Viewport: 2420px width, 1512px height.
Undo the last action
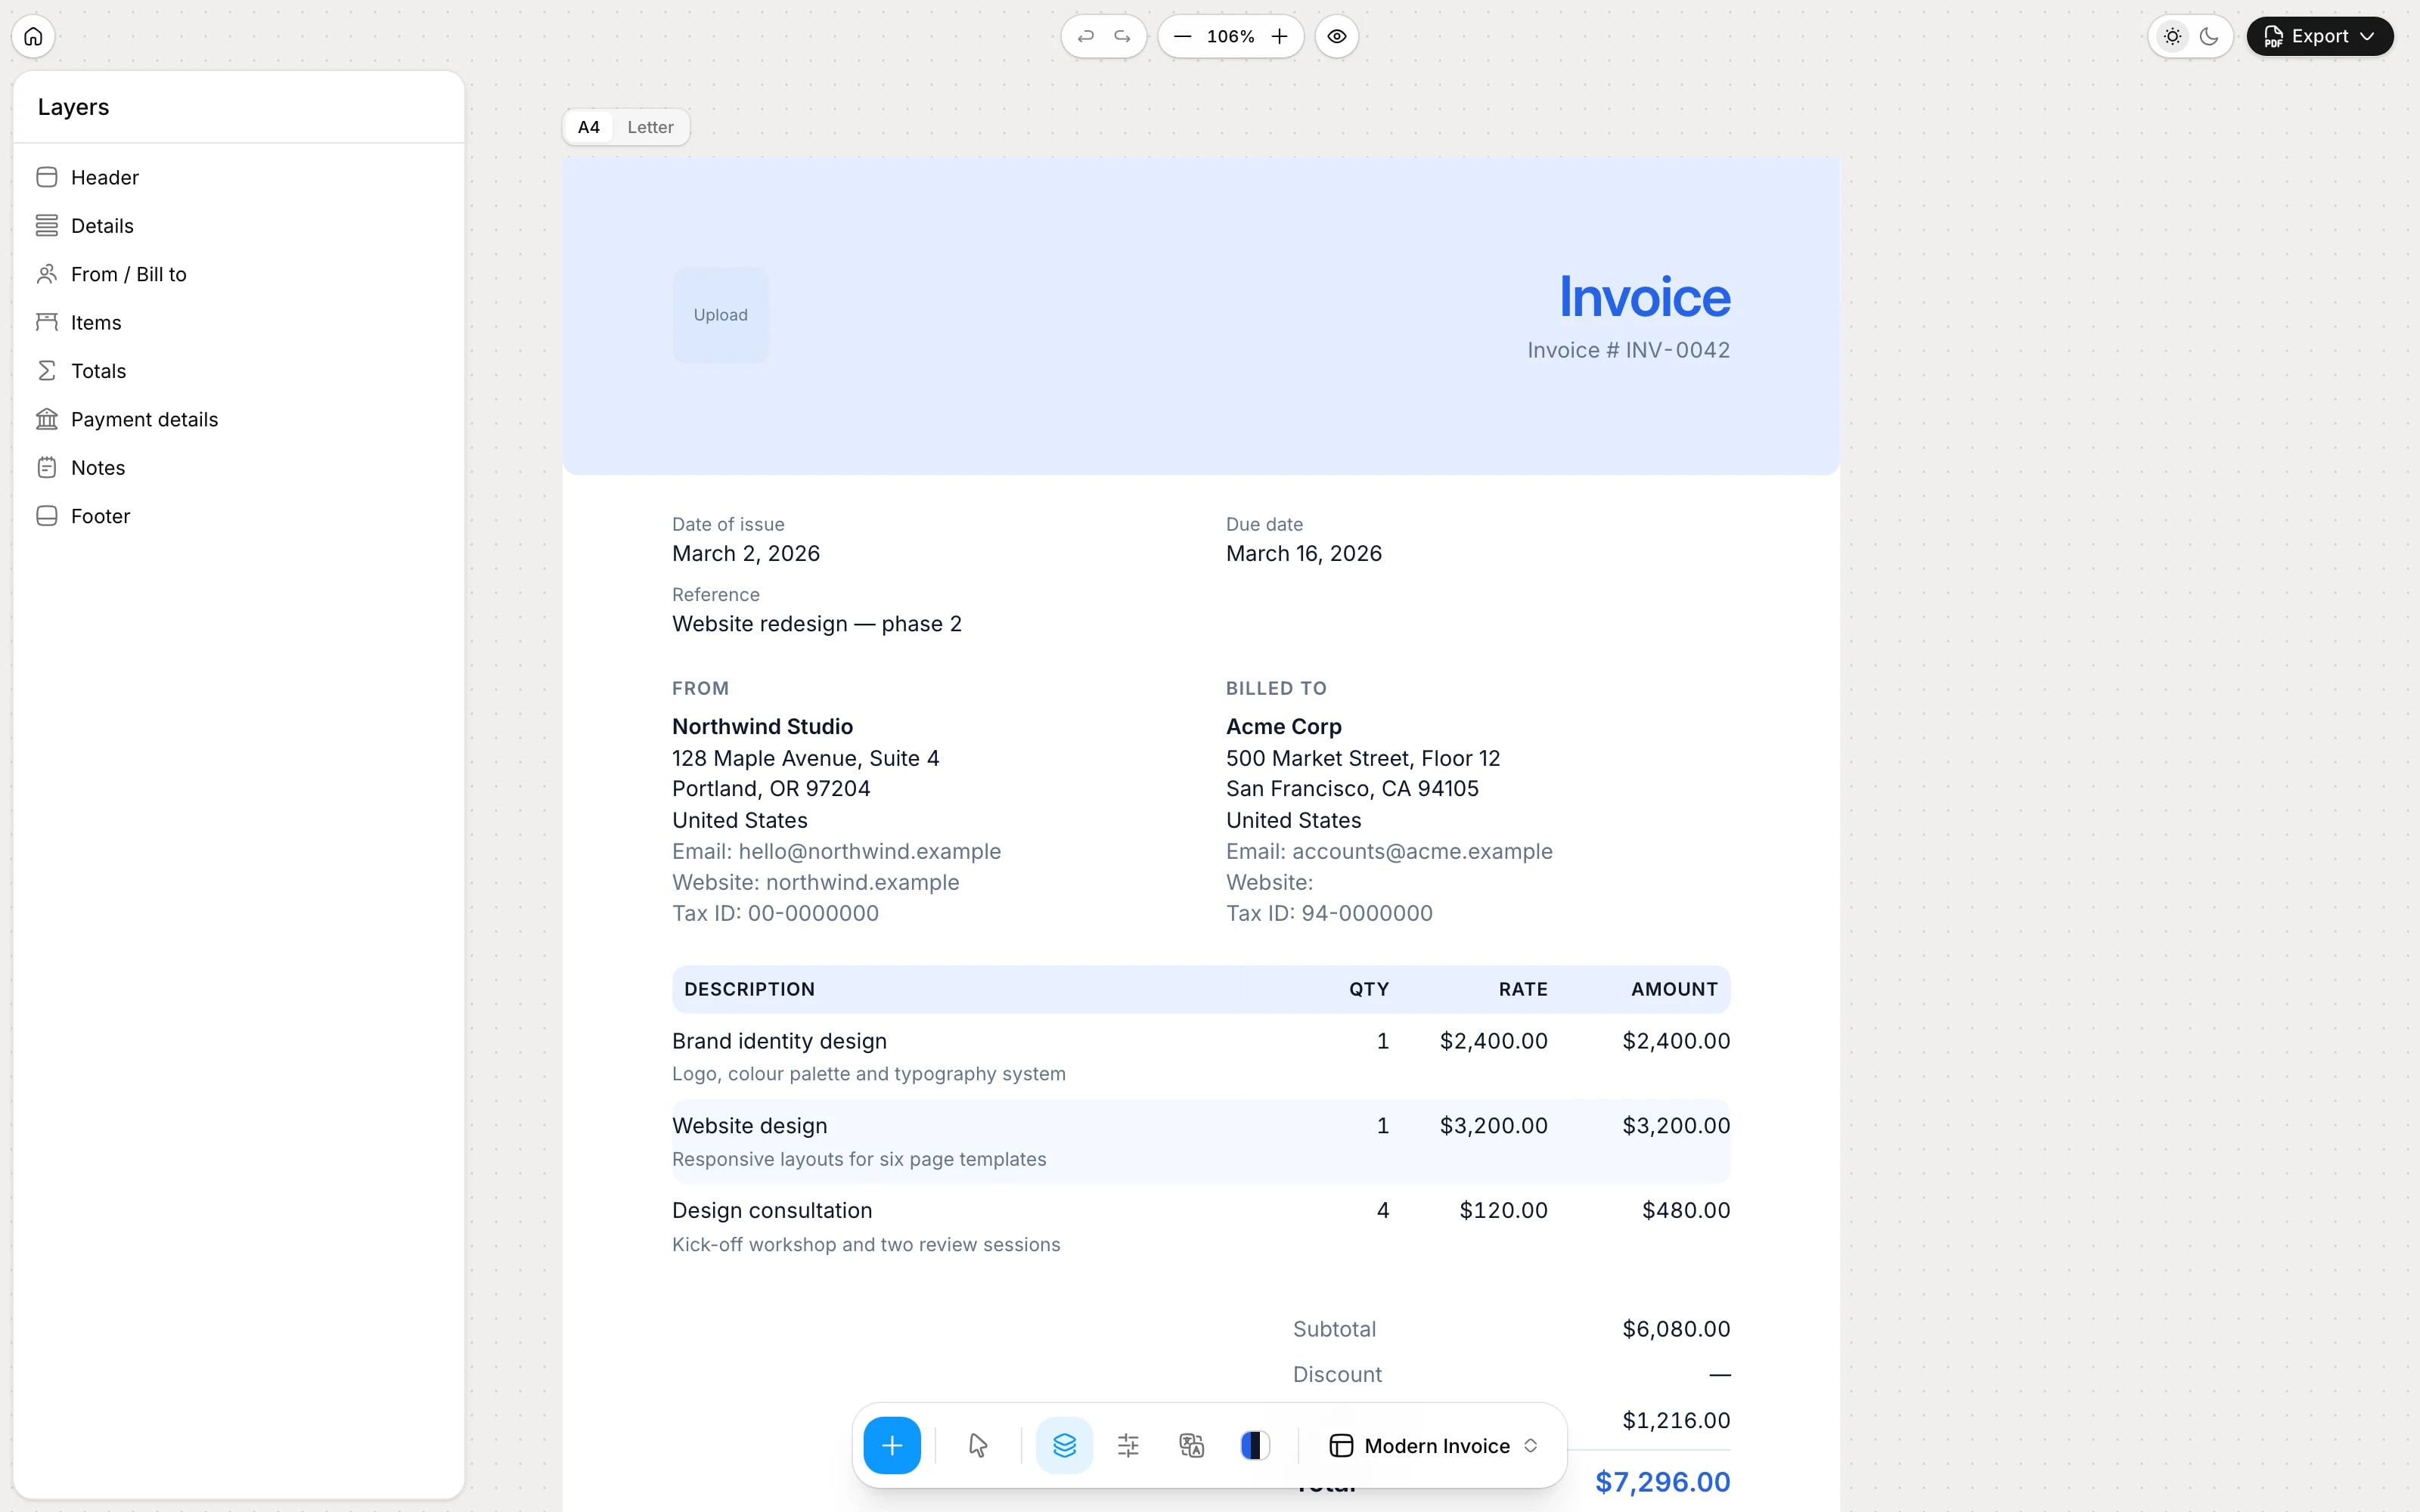tap(1085, 37)
